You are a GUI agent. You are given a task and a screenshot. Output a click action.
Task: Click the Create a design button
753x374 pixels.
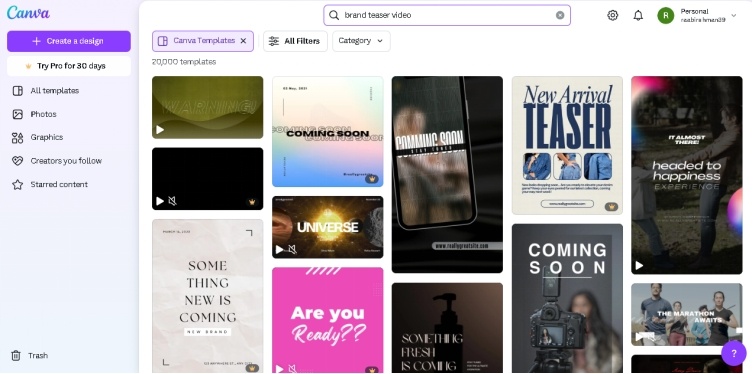pos(69,41)
